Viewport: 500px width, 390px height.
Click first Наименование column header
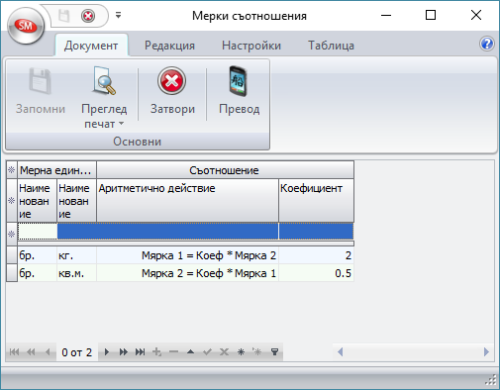click(37, 200)
